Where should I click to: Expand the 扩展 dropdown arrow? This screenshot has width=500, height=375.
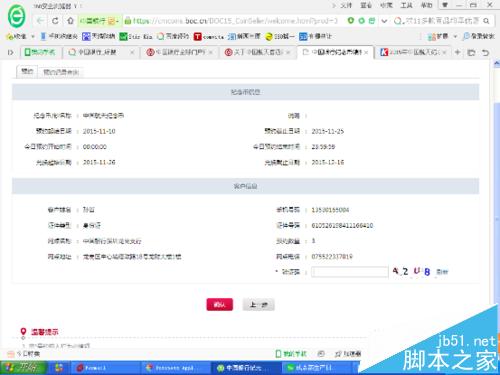455,36
